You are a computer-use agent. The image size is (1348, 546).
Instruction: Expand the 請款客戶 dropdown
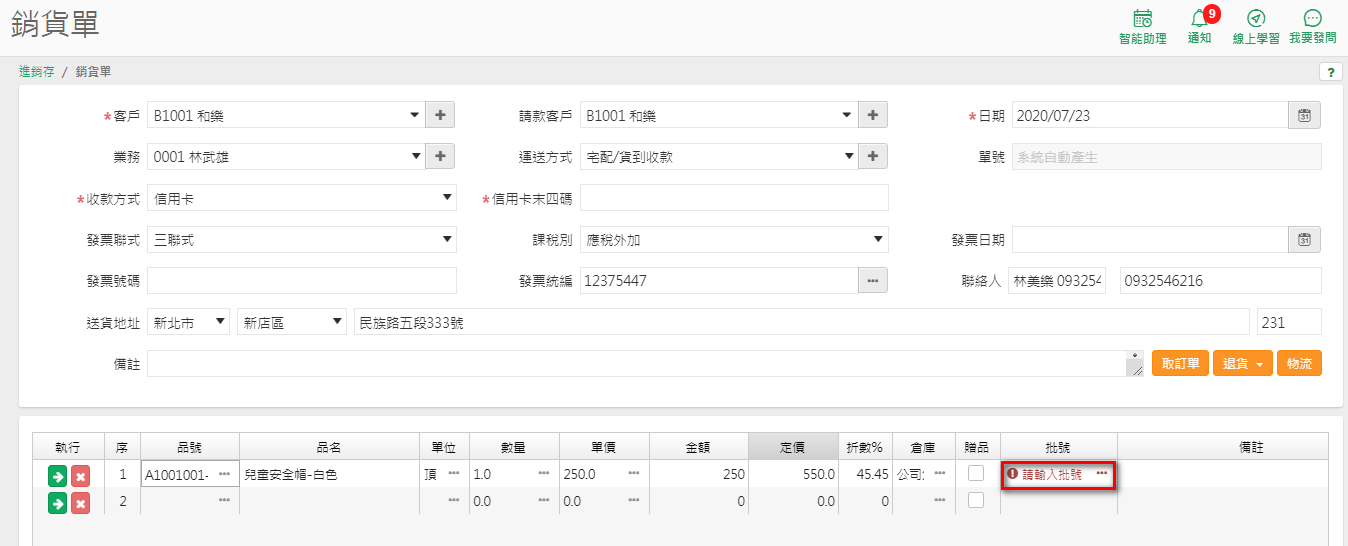point(847,116)
